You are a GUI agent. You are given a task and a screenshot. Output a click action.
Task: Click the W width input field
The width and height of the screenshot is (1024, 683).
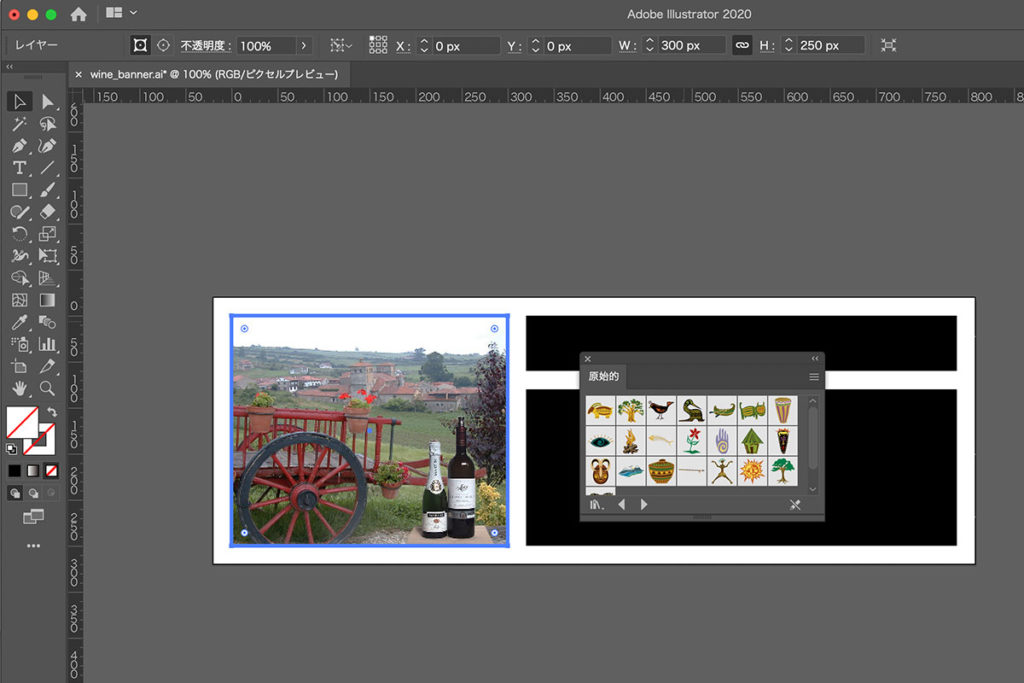pyautogui.click(x=692, y=46)
